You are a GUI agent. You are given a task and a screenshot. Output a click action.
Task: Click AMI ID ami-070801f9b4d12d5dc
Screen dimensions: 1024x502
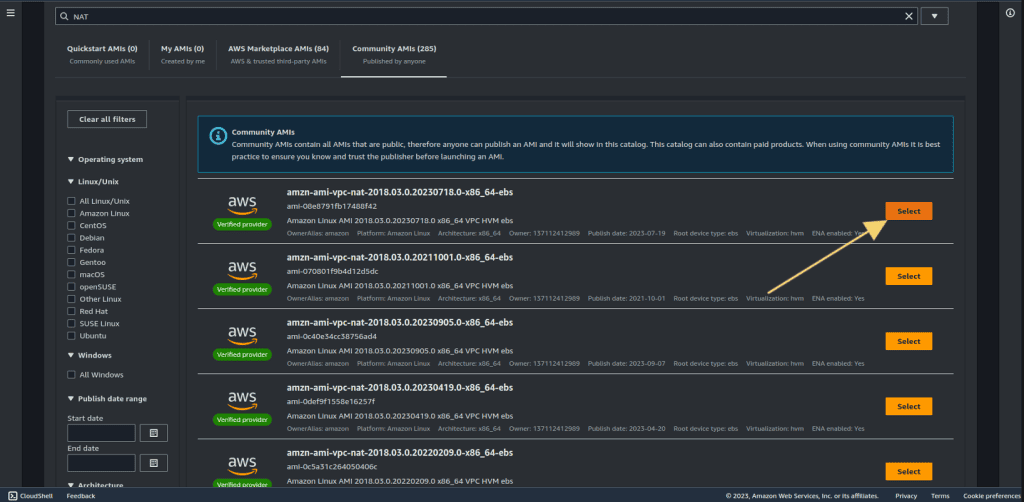pos(332,272)
